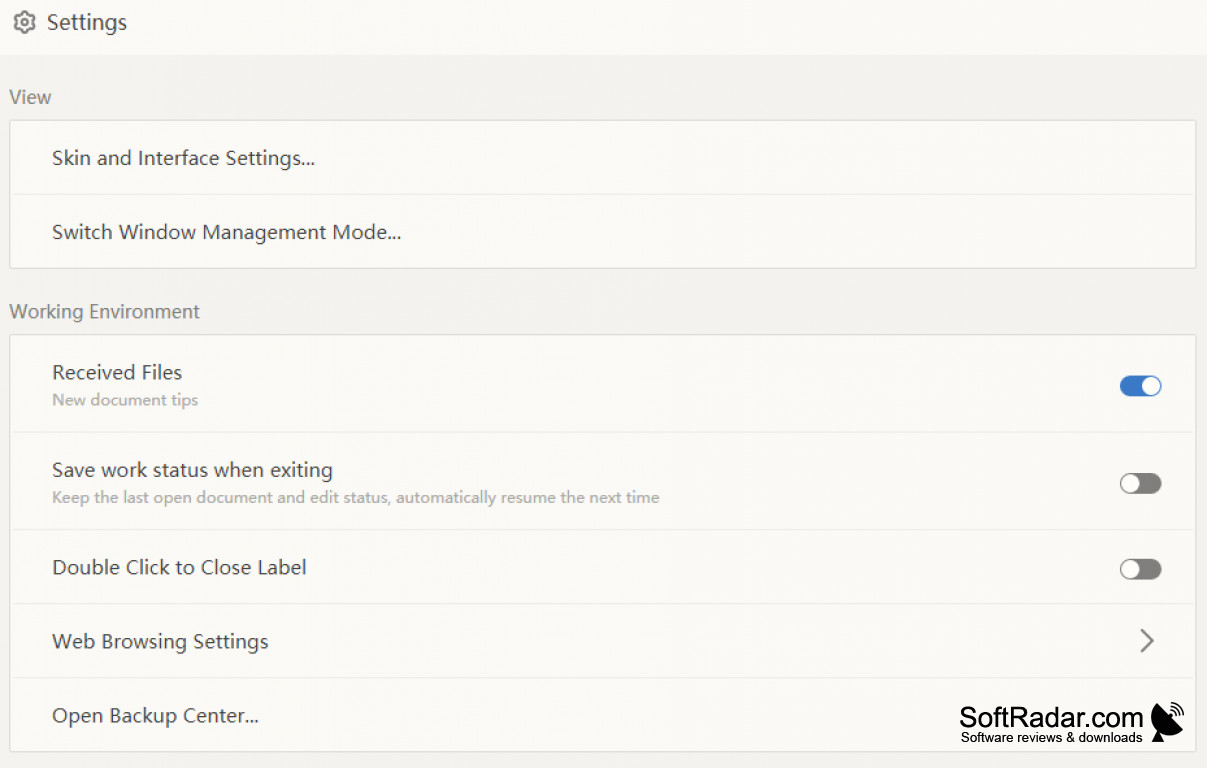Open Switch Window Management Mode dialog
The image size is (1207, 768).
(x=226, y=232)
